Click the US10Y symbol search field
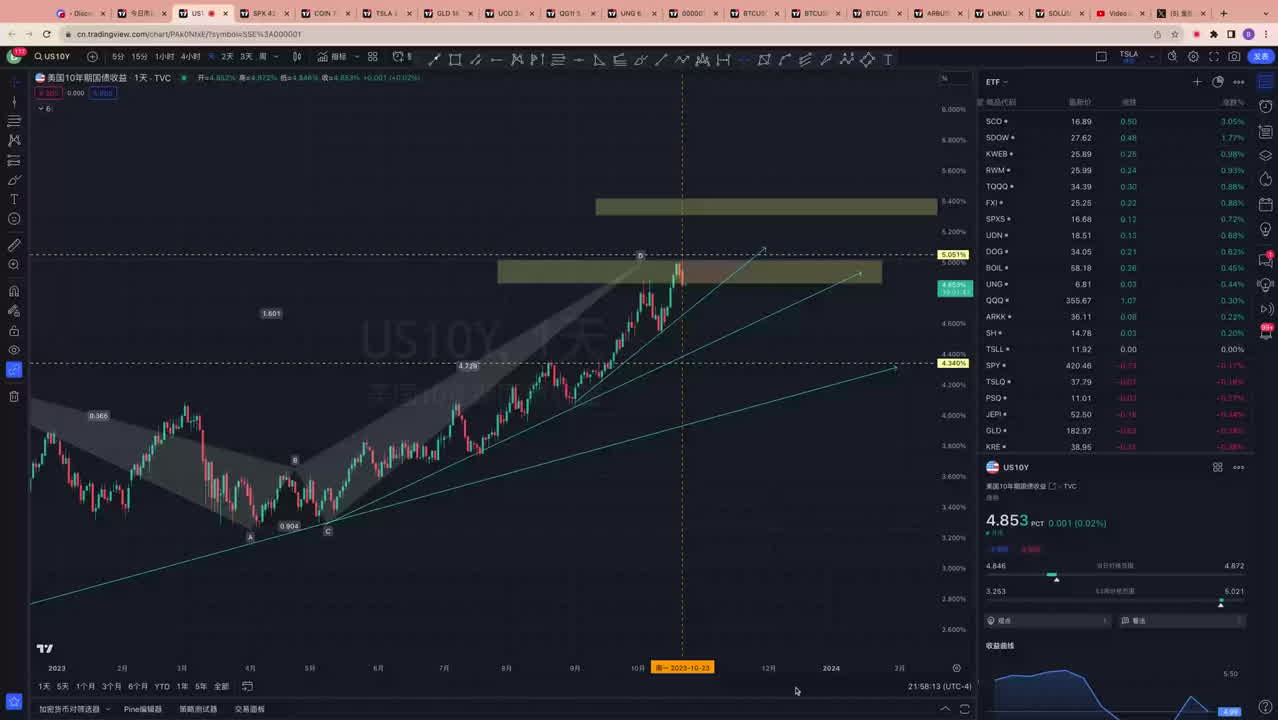Viewport: 1278px width, 720px height. pyautogui.click(x=52, y=57)
